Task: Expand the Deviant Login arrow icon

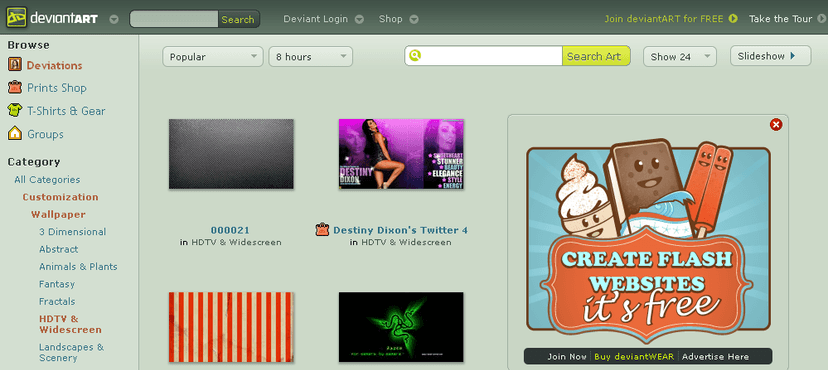Action: point(359,20)
